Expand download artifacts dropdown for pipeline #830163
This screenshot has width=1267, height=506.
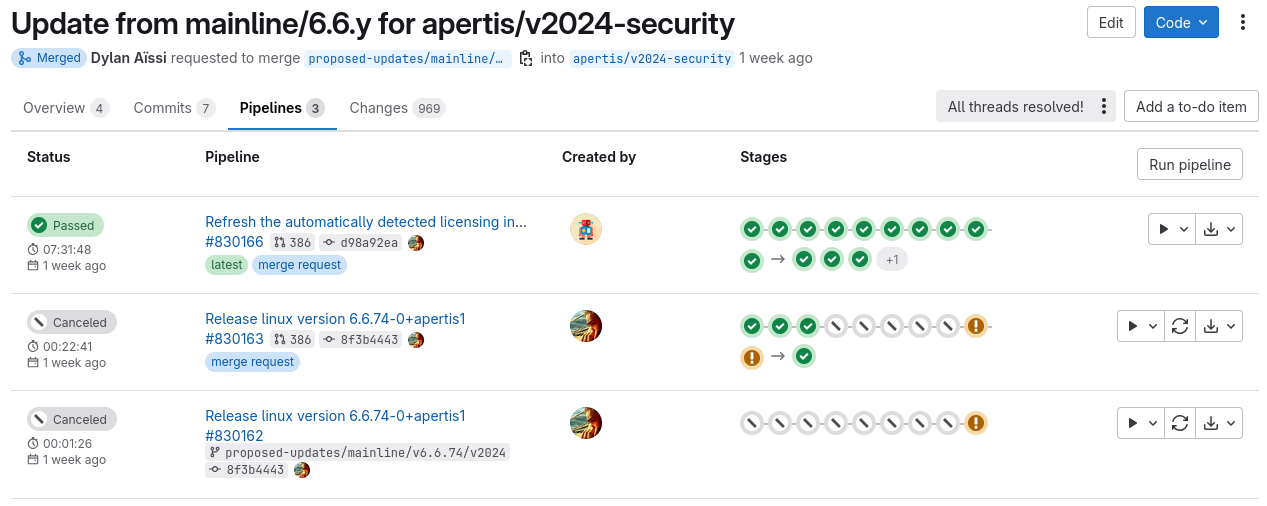1219,326
